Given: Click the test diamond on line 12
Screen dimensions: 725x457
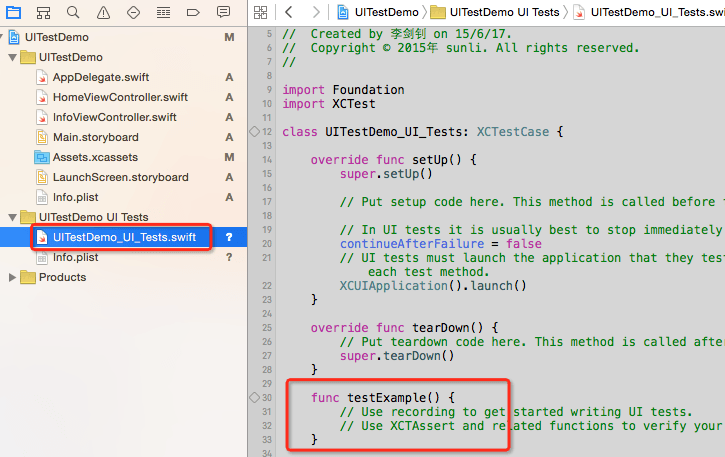Looking at the screenshot, I should click(x=254, y=132).
